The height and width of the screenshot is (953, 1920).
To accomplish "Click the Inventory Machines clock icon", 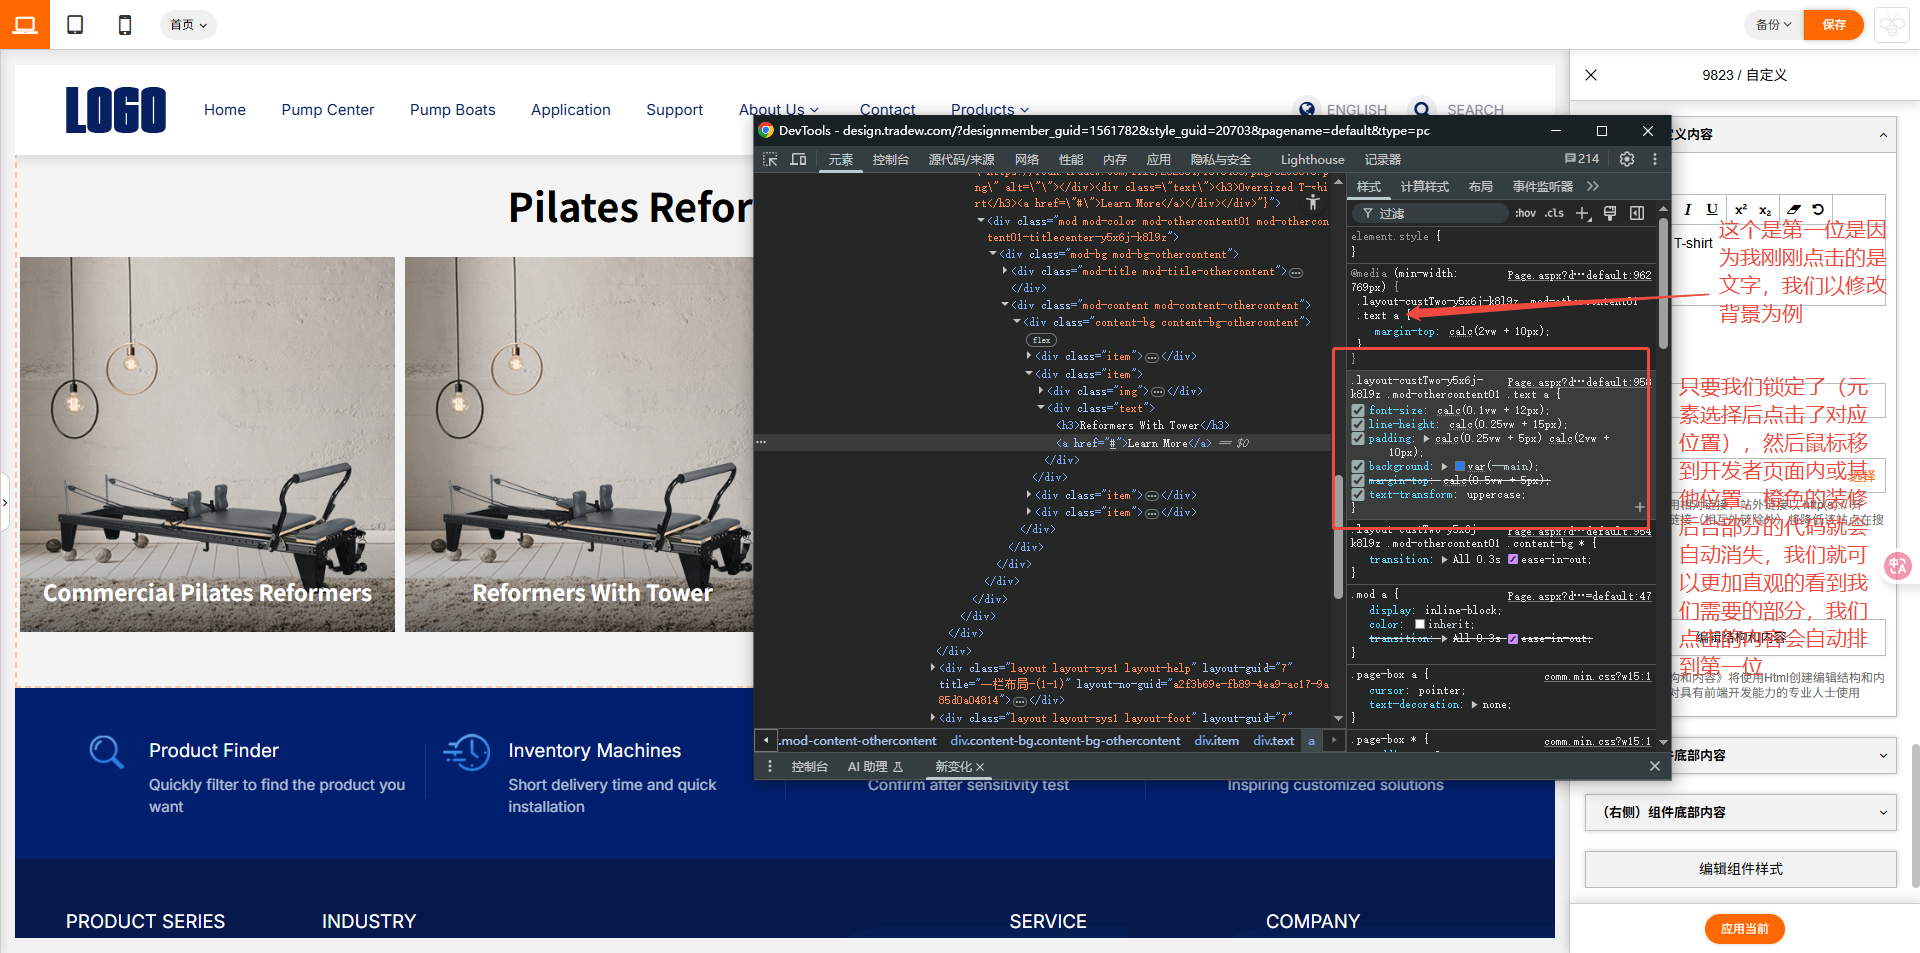I will pyautogui.click(x=467, y=752).
